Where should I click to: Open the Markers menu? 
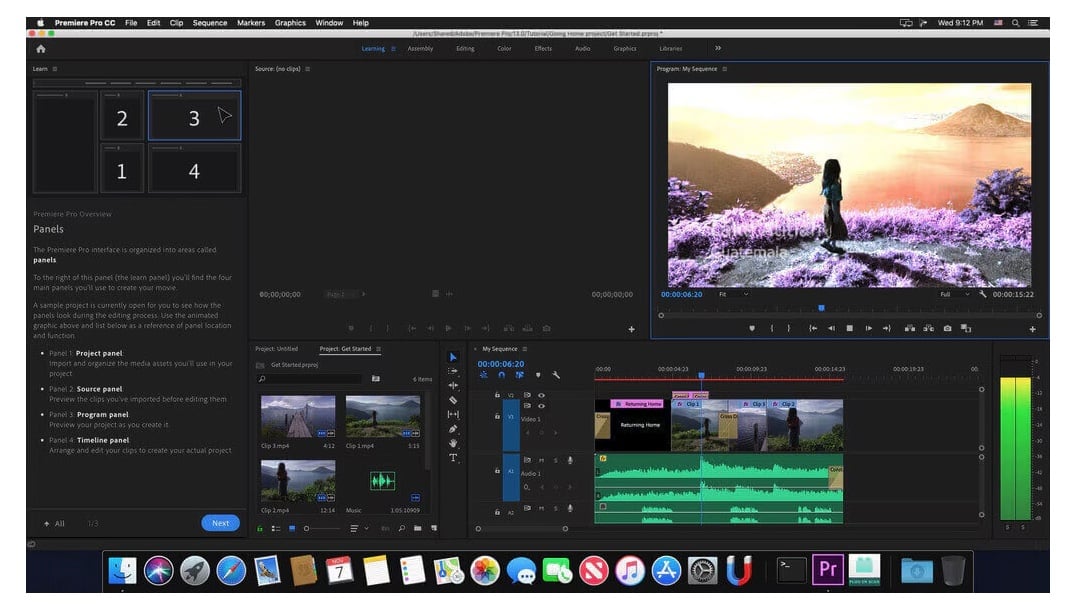coord(251,22)
